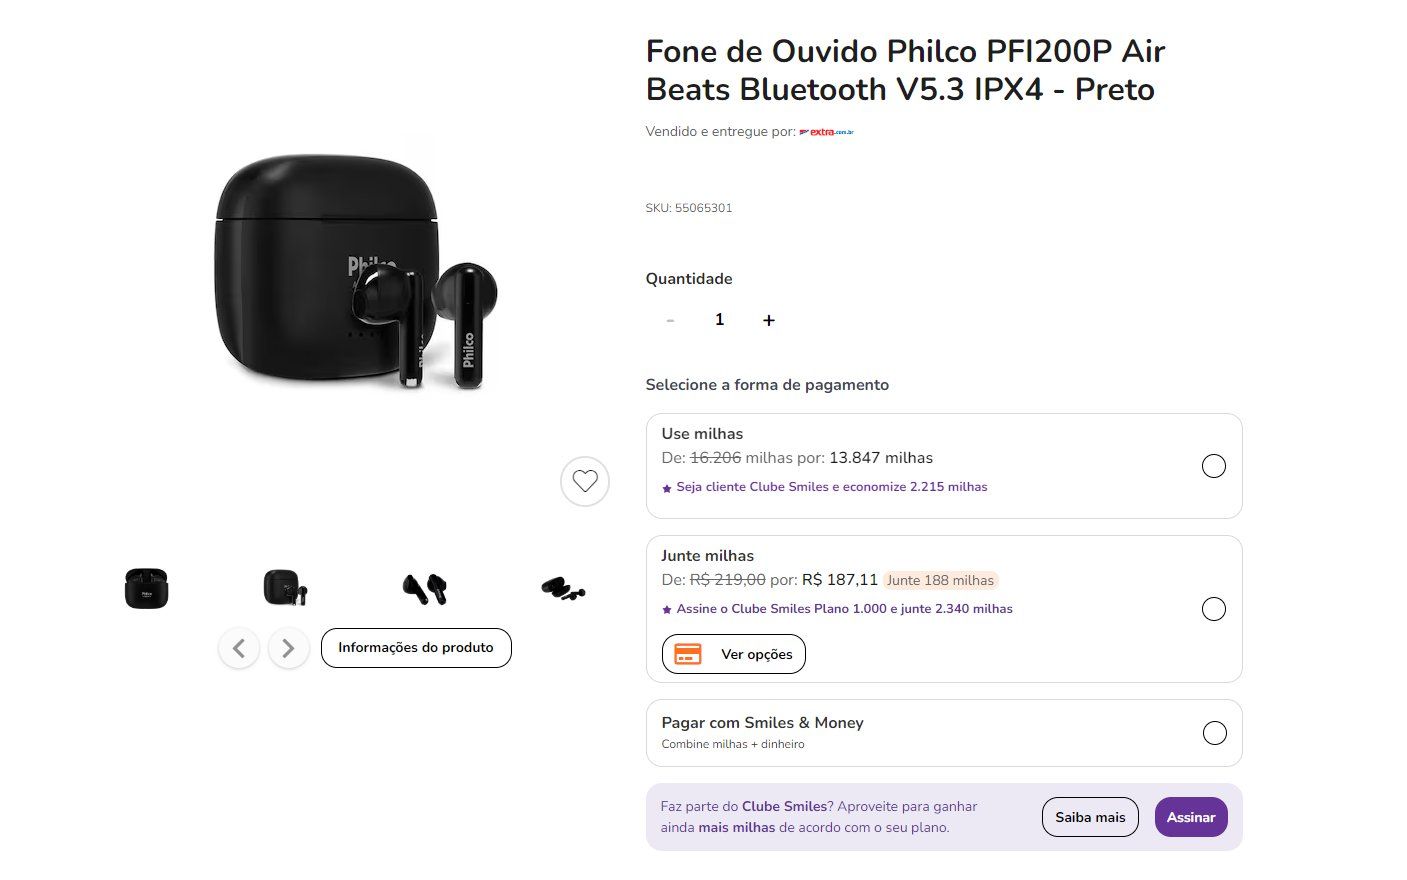
Task: Decrease quantity with minus sign
Action: pyautogui.click(x=670, y=320)
